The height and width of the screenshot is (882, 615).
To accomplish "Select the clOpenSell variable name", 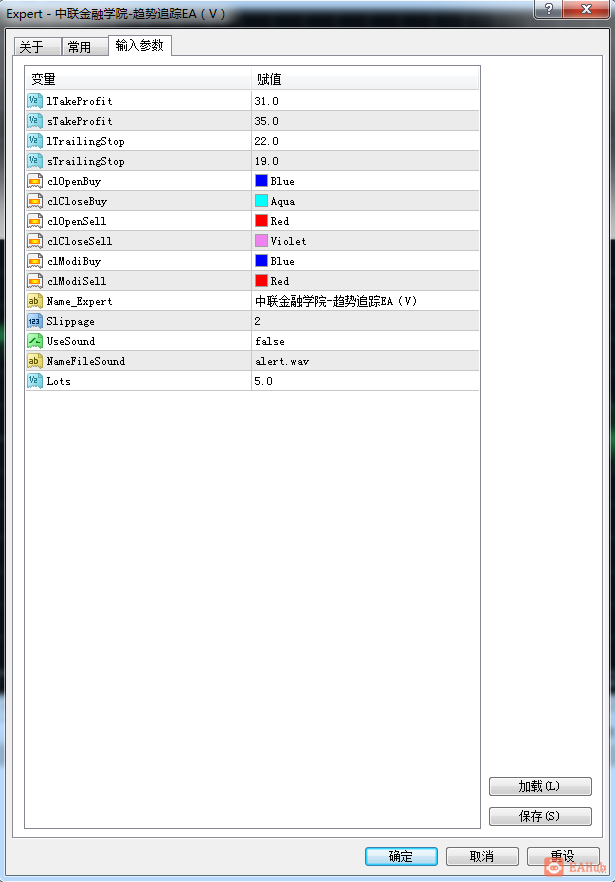I will pyautogui.click(x=77, y=221).
